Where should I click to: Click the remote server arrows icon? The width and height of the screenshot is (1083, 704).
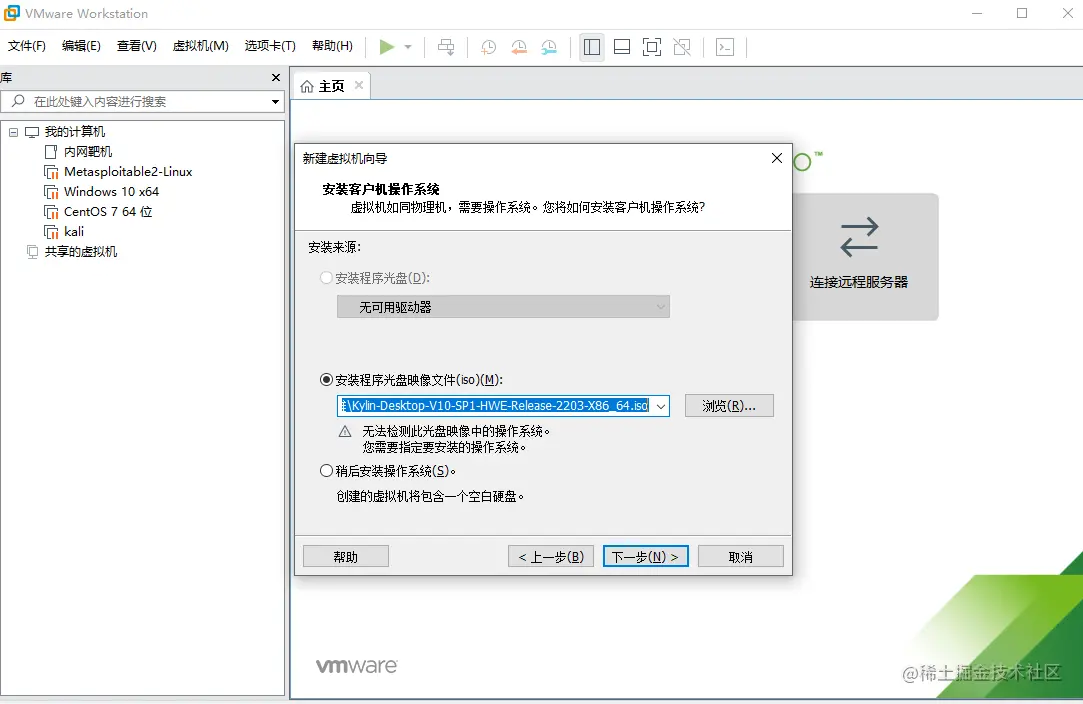tap(859, 237)
